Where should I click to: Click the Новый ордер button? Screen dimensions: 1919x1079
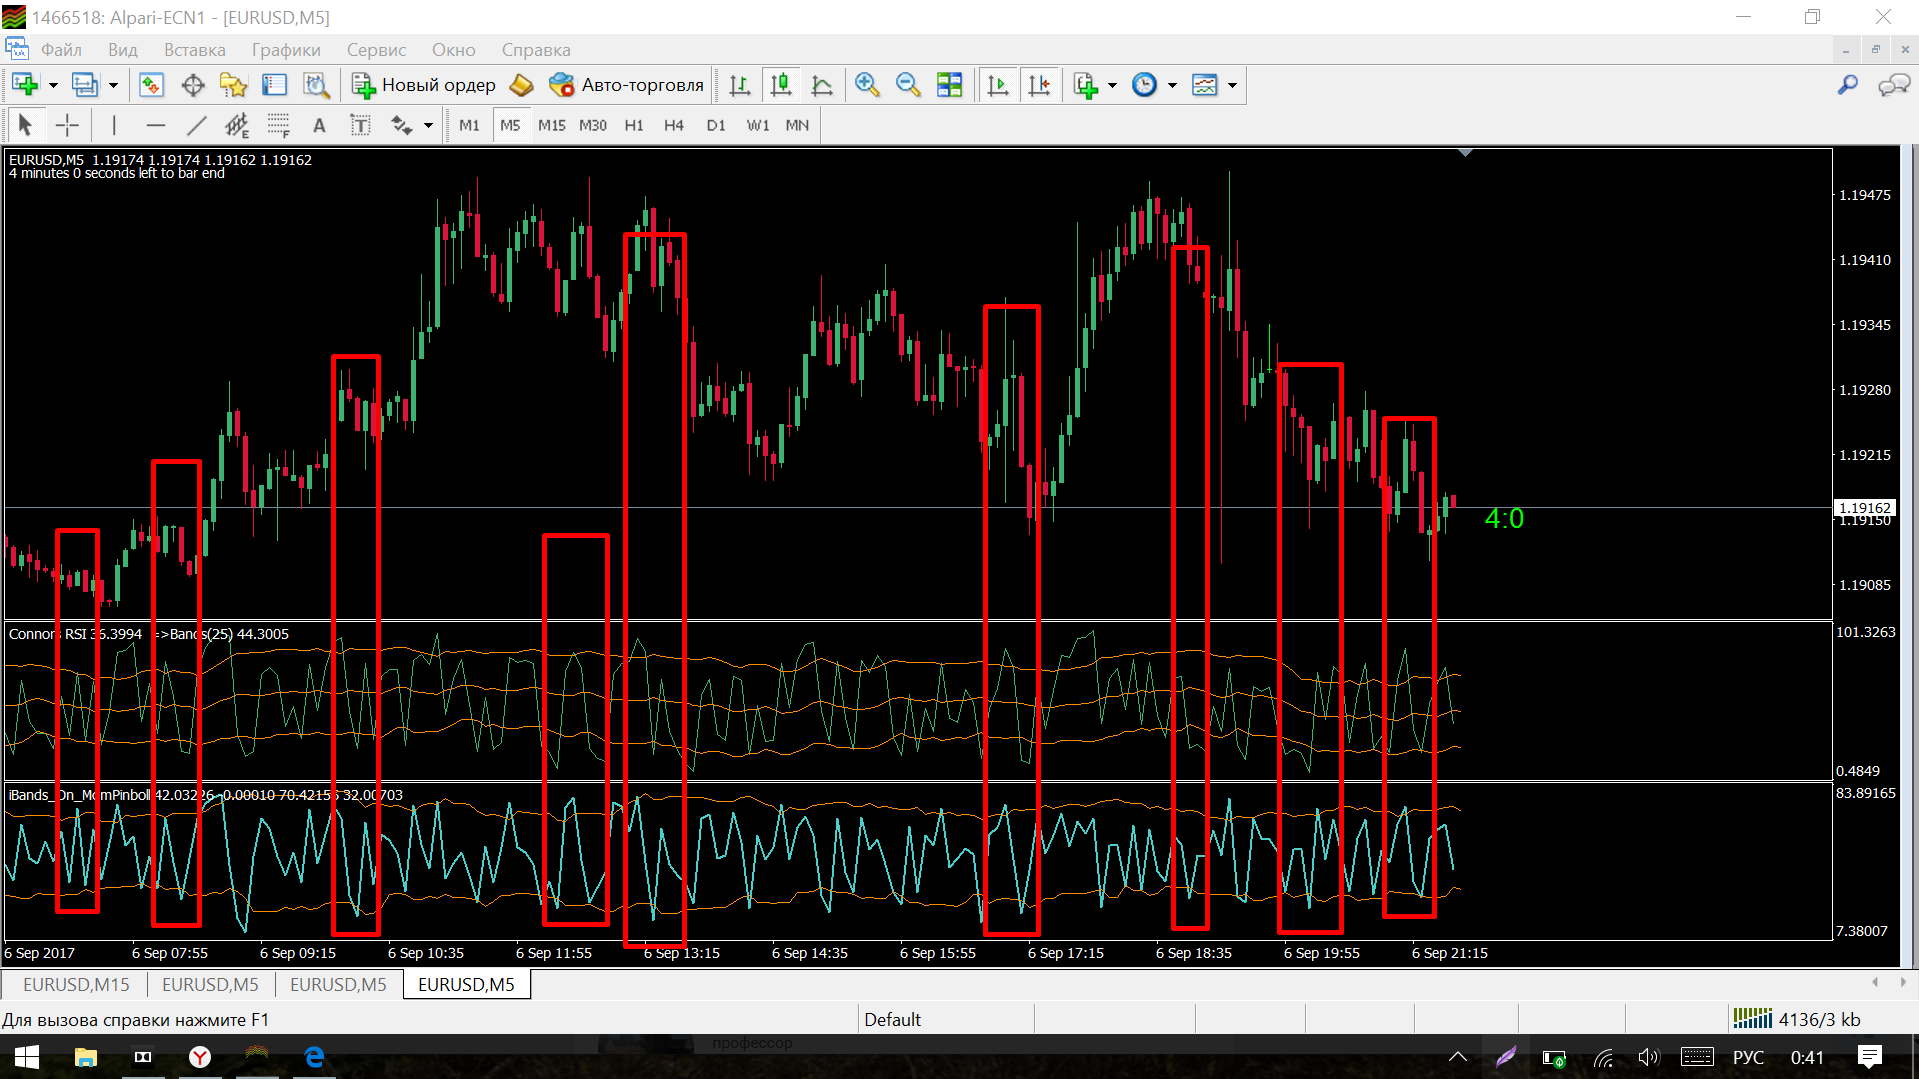click(x=424, y=85)
